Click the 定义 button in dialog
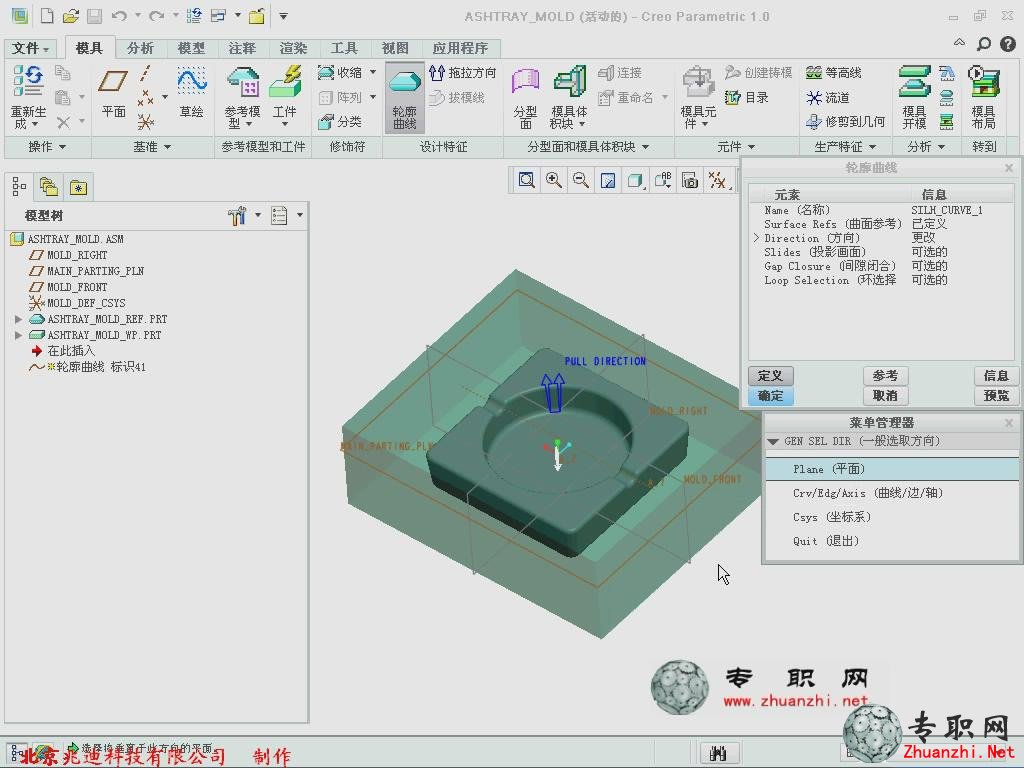The image size is (1024, 768). tap(771, 376)
